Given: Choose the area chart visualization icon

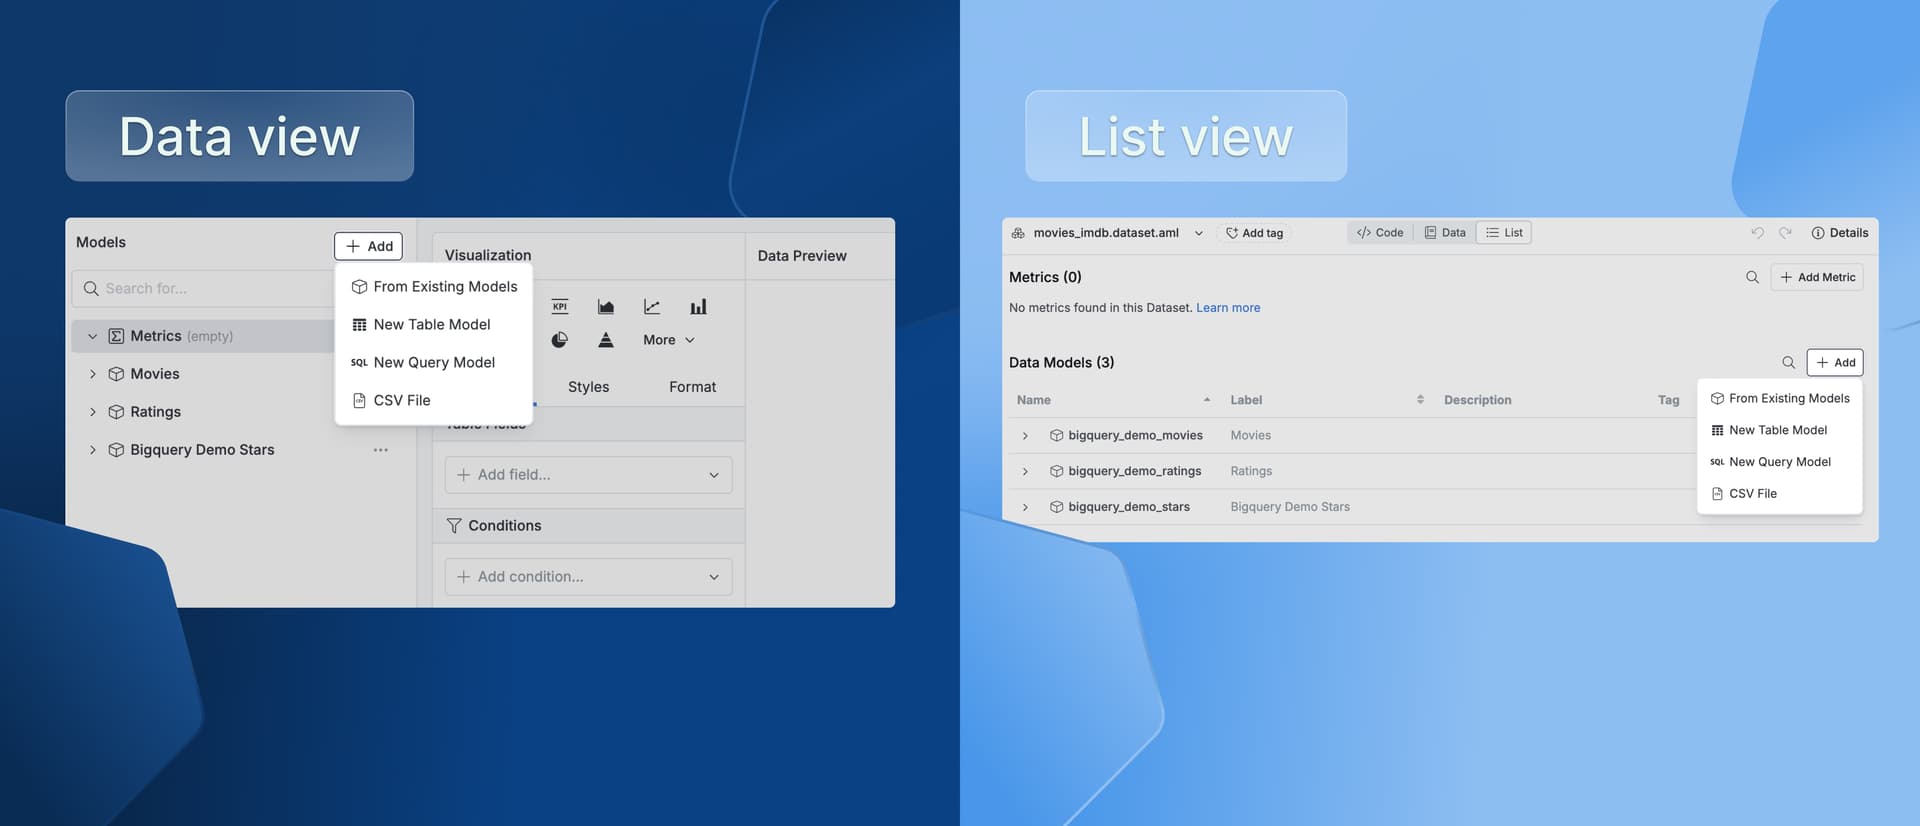Looking at the screenshot, I should [606, 307].
